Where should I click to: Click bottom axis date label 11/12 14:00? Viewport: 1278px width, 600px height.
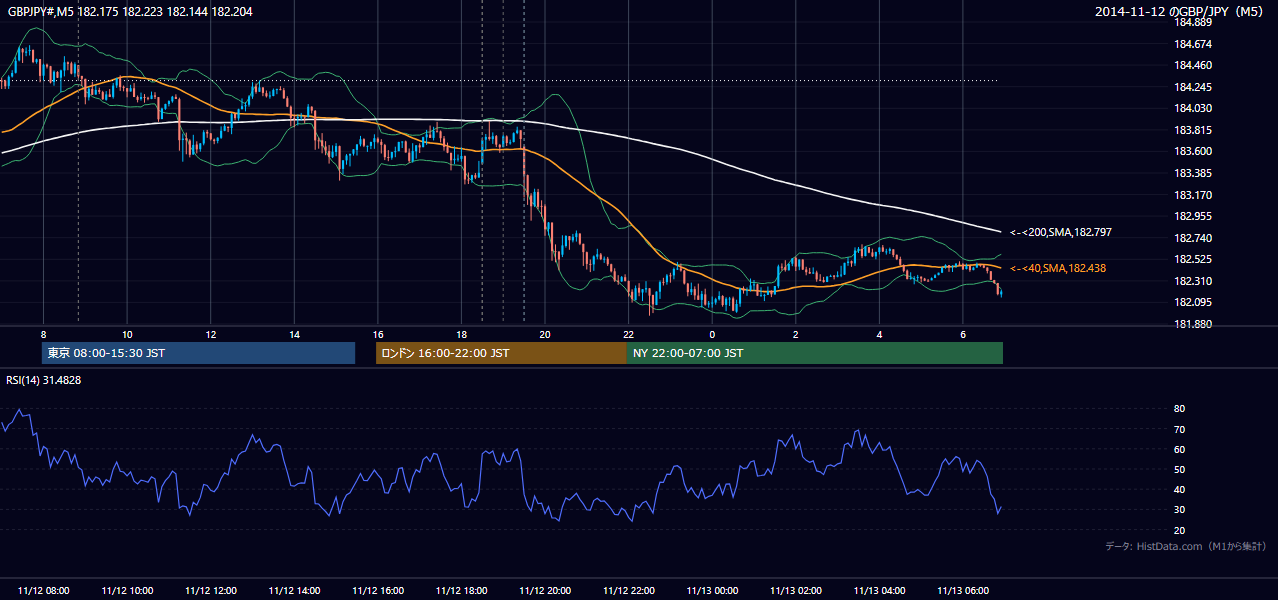(294, 591)
